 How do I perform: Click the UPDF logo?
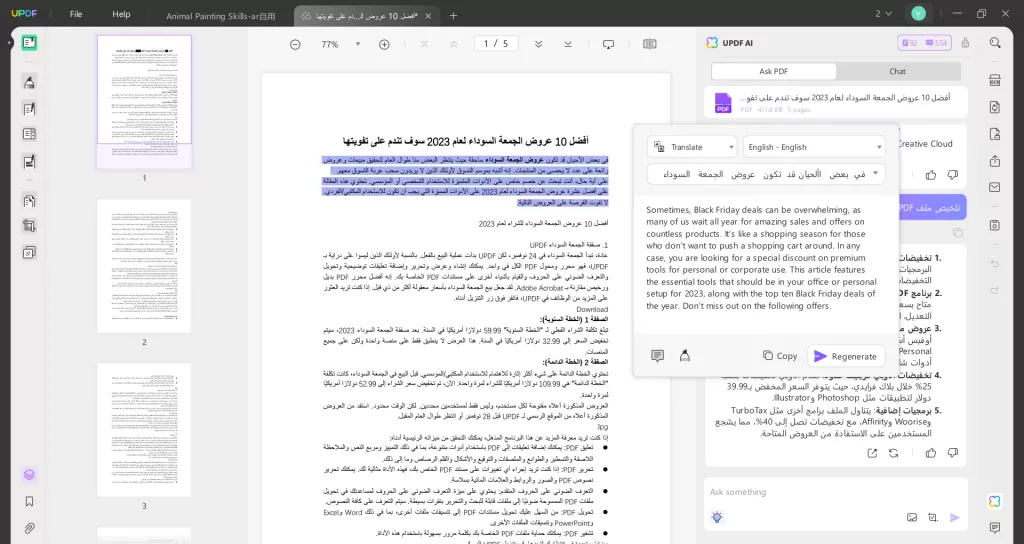click(24, 14)
